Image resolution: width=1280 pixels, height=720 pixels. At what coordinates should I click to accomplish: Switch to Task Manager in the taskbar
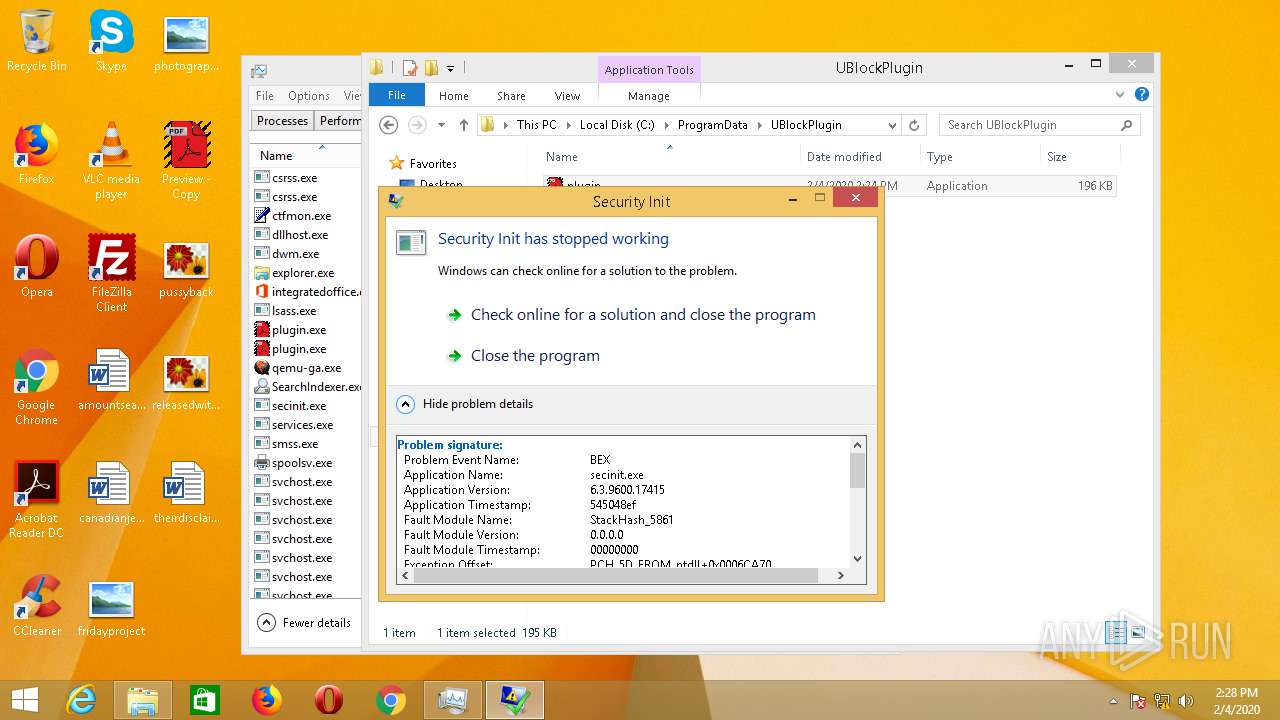tap(453, 700)
